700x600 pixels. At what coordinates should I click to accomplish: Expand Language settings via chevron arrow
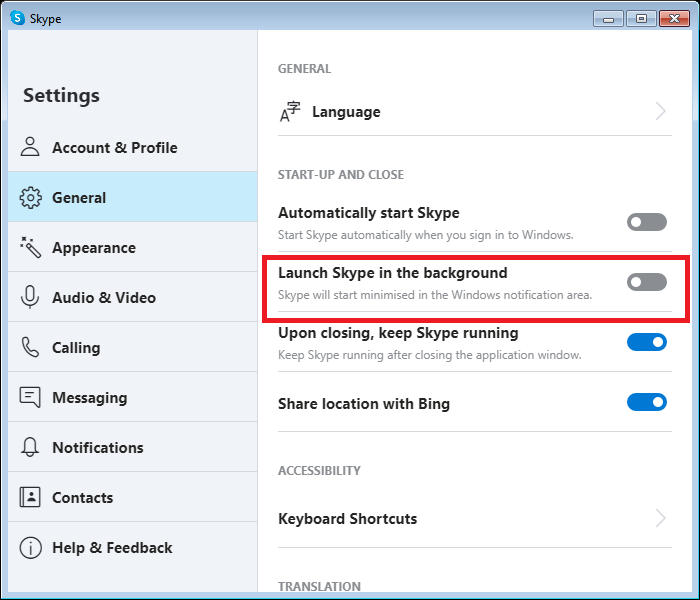(661, 111)
